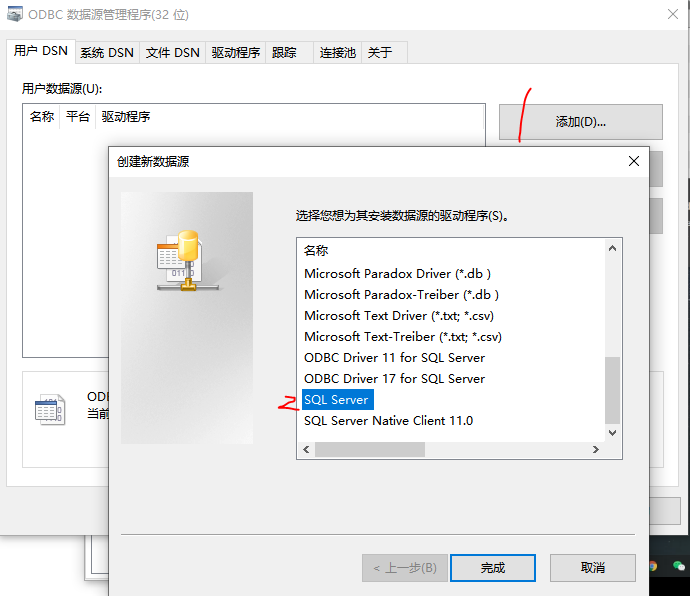Close the 创建新数据源 dialog
The image size is (690, 596).
tap(634, 161)
